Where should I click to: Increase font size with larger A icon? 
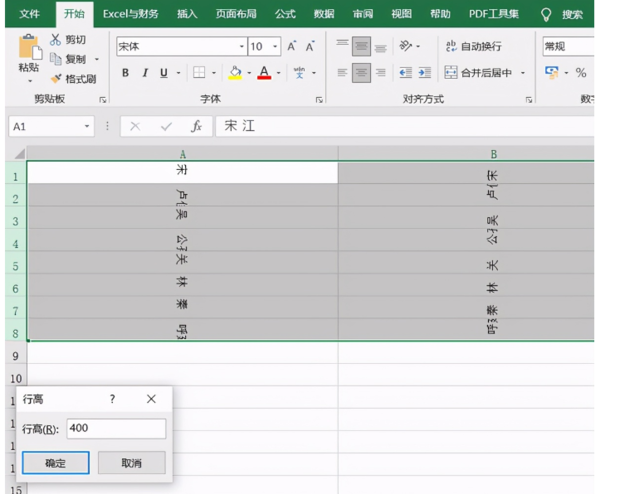point(291,47)
